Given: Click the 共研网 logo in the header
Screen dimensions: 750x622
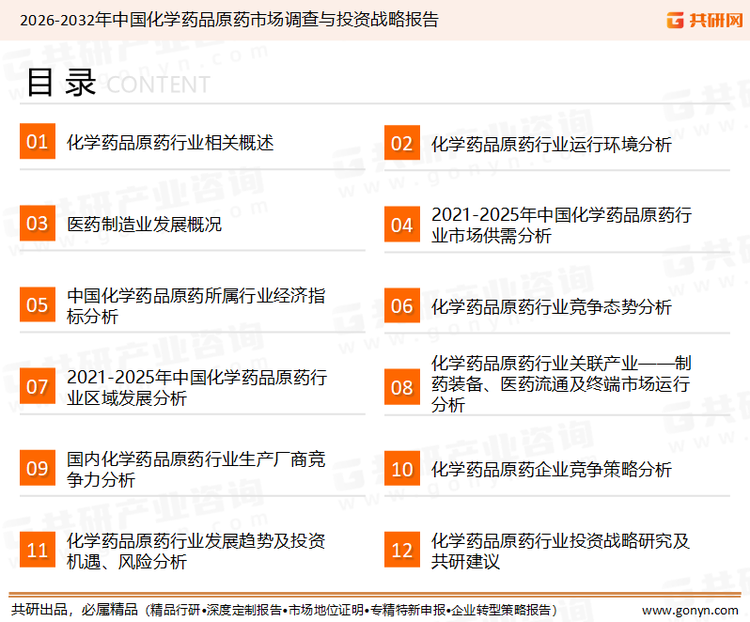Looking at the screenshot, I should pos(705,20).
